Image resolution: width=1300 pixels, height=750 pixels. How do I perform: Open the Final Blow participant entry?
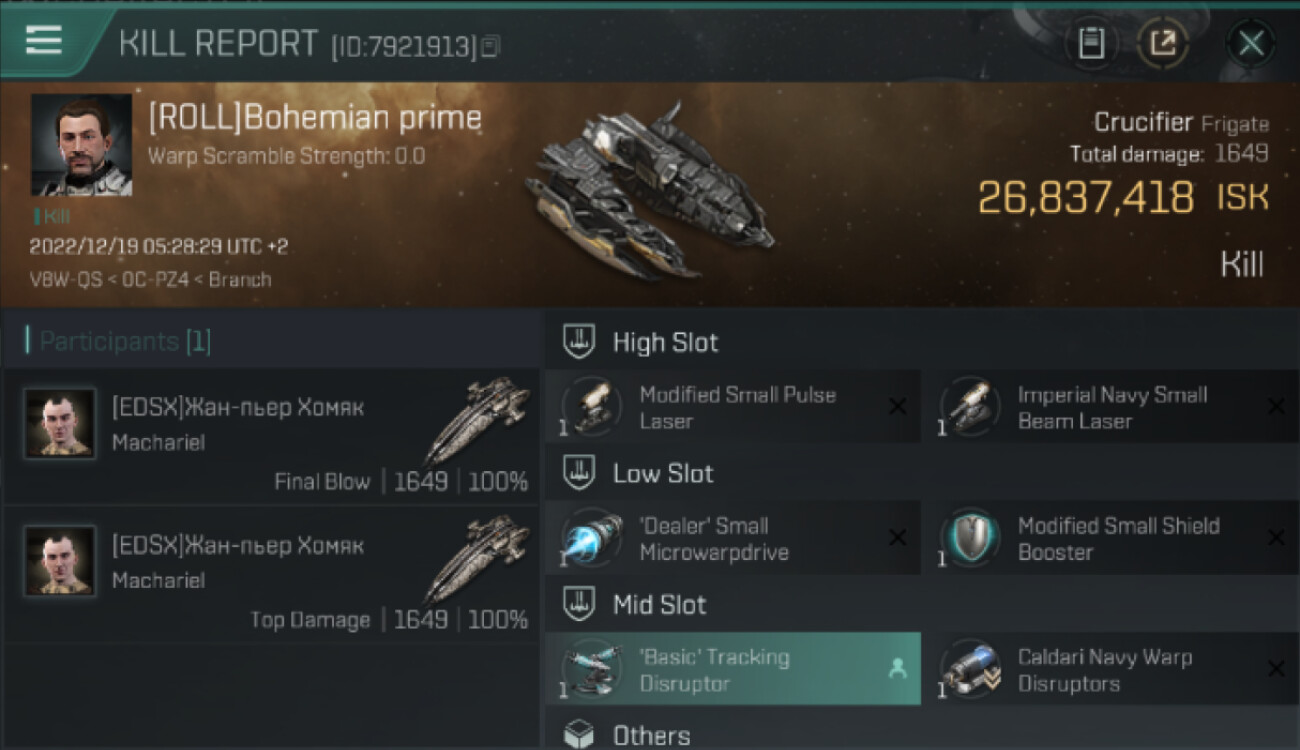point(272,437)
